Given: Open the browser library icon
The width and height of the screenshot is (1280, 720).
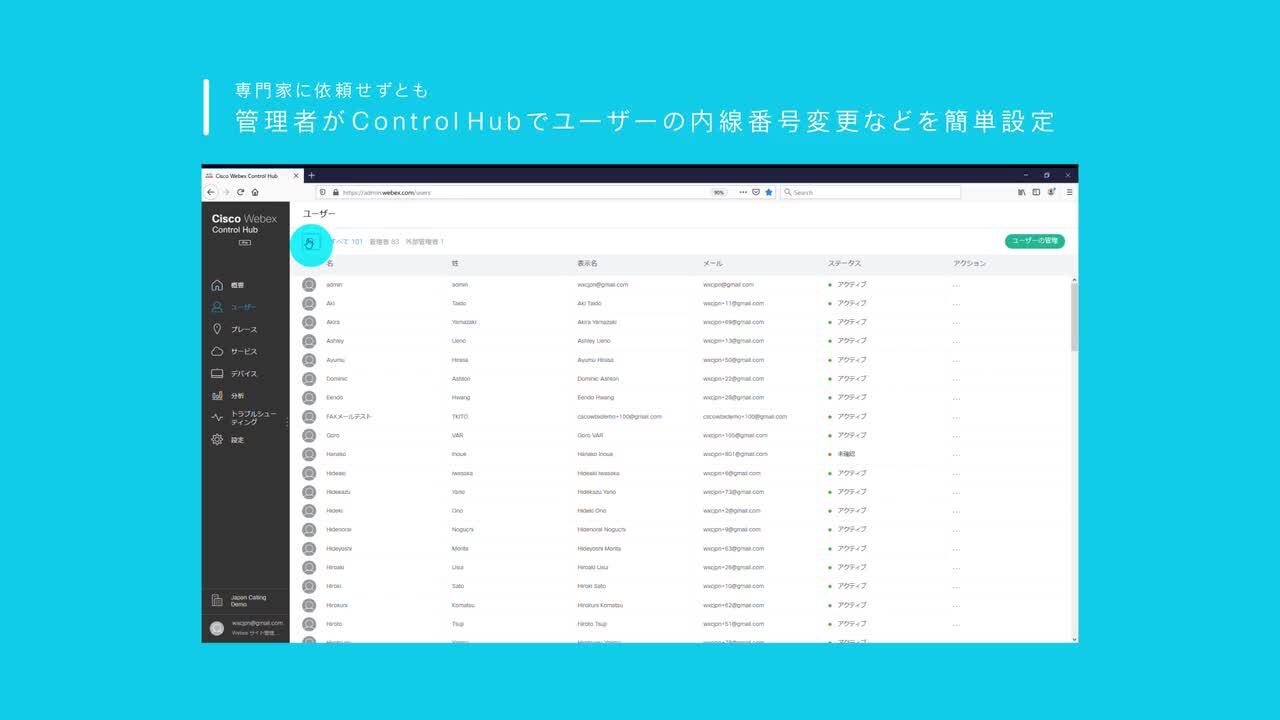Looking at the screenshot, I should 1022,192.
